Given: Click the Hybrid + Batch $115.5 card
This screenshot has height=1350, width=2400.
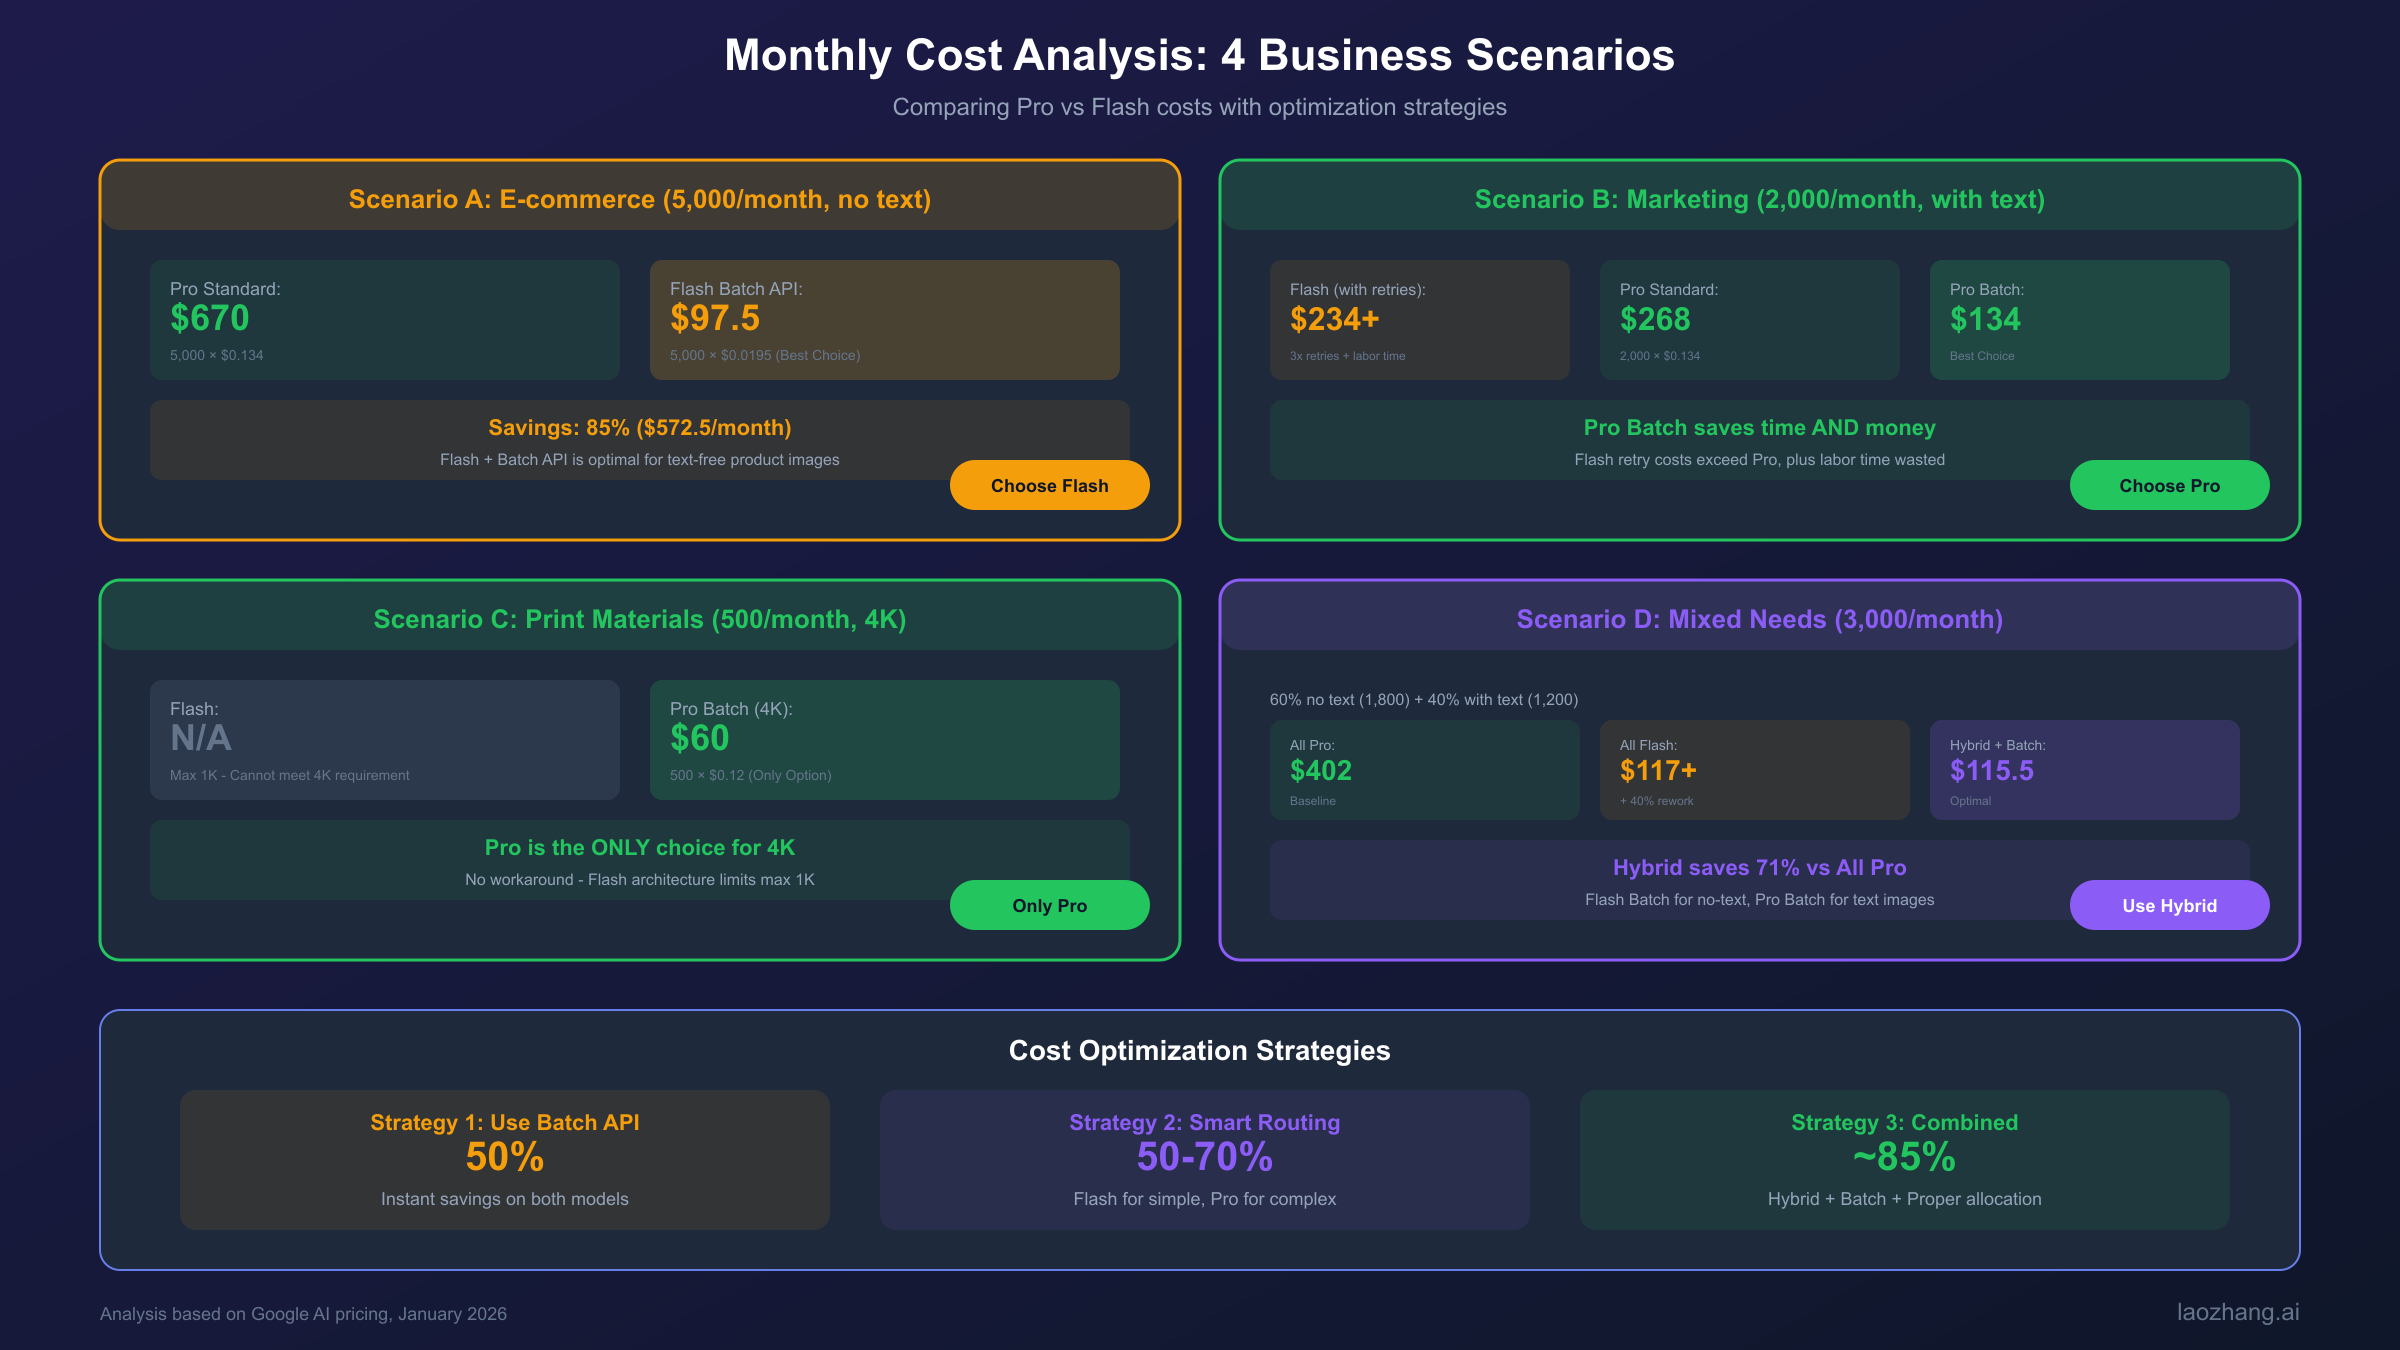Looking at the screenshot, I should [2084, 770].
